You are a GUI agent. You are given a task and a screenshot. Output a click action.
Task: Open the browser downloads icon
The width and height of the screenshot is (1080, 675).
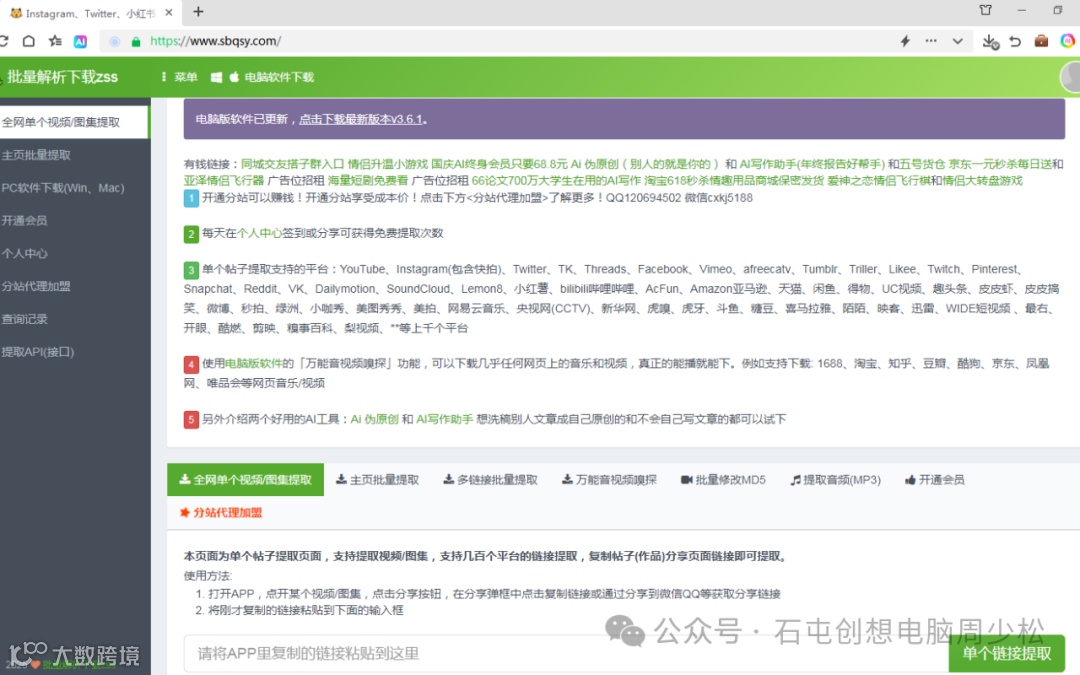point(990,41)
